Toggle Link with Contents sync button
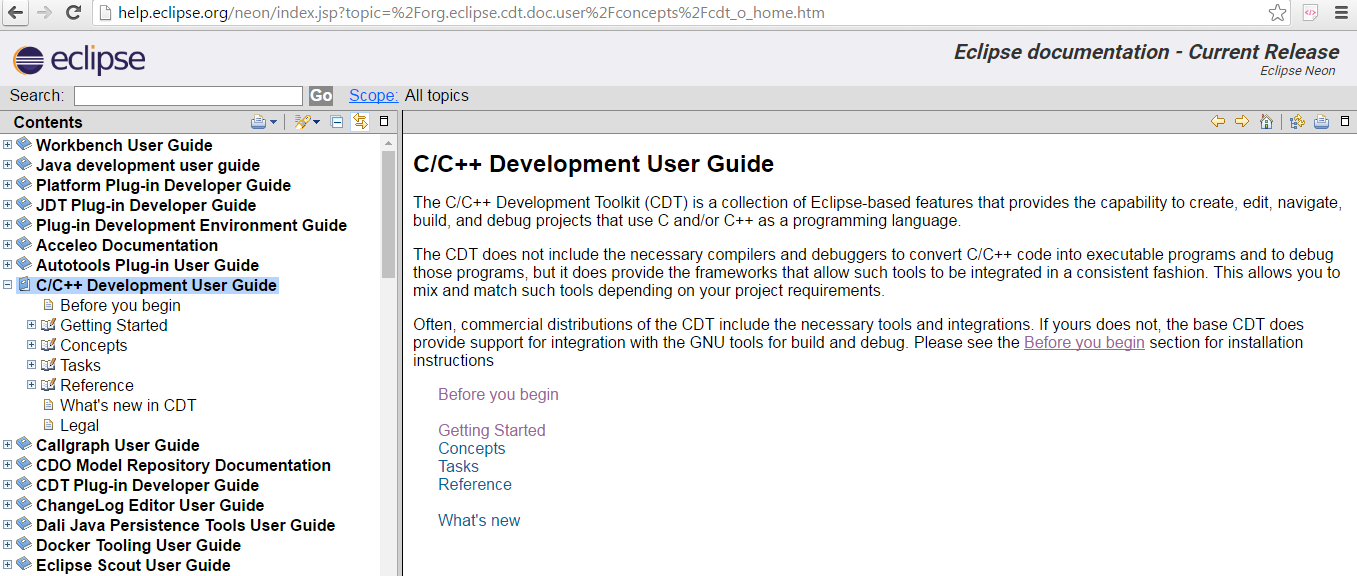 360,122
